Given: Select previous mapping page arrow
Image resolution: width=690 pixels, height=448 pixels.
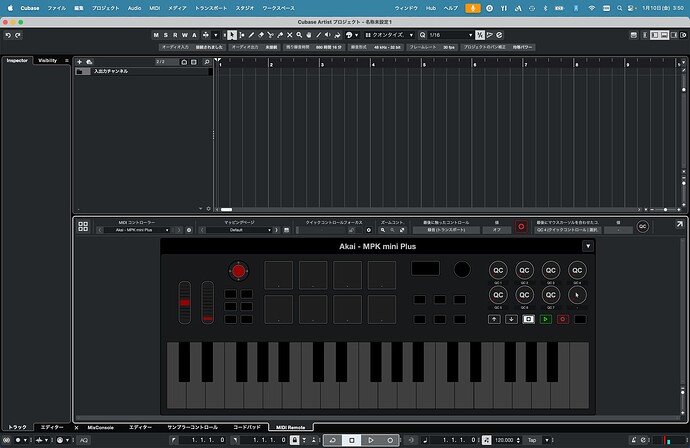Looking at the screenshot, I should coord(202,230).
